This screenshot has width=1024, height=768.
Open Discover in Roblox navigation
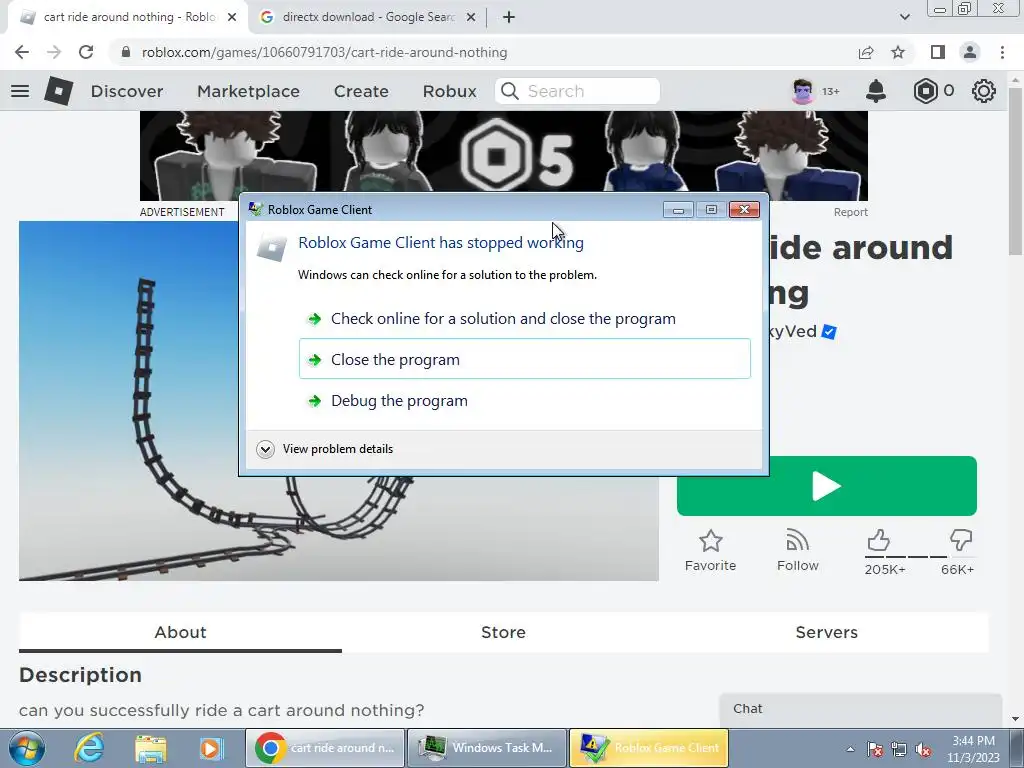[x=127, y=91]
